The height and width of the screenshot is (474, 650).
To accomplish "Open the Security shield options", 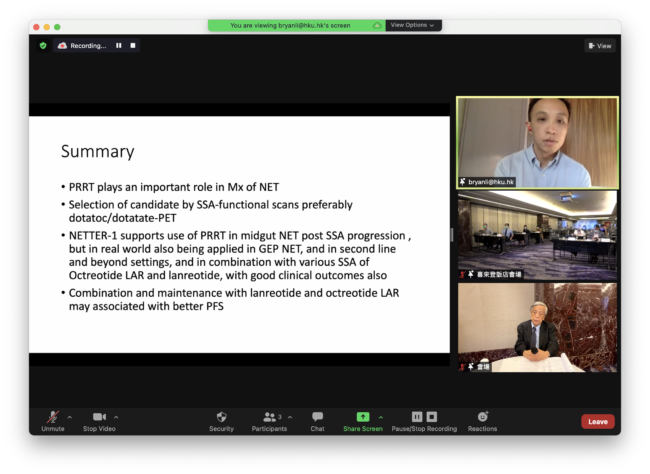I will click(x=221, y=417).
